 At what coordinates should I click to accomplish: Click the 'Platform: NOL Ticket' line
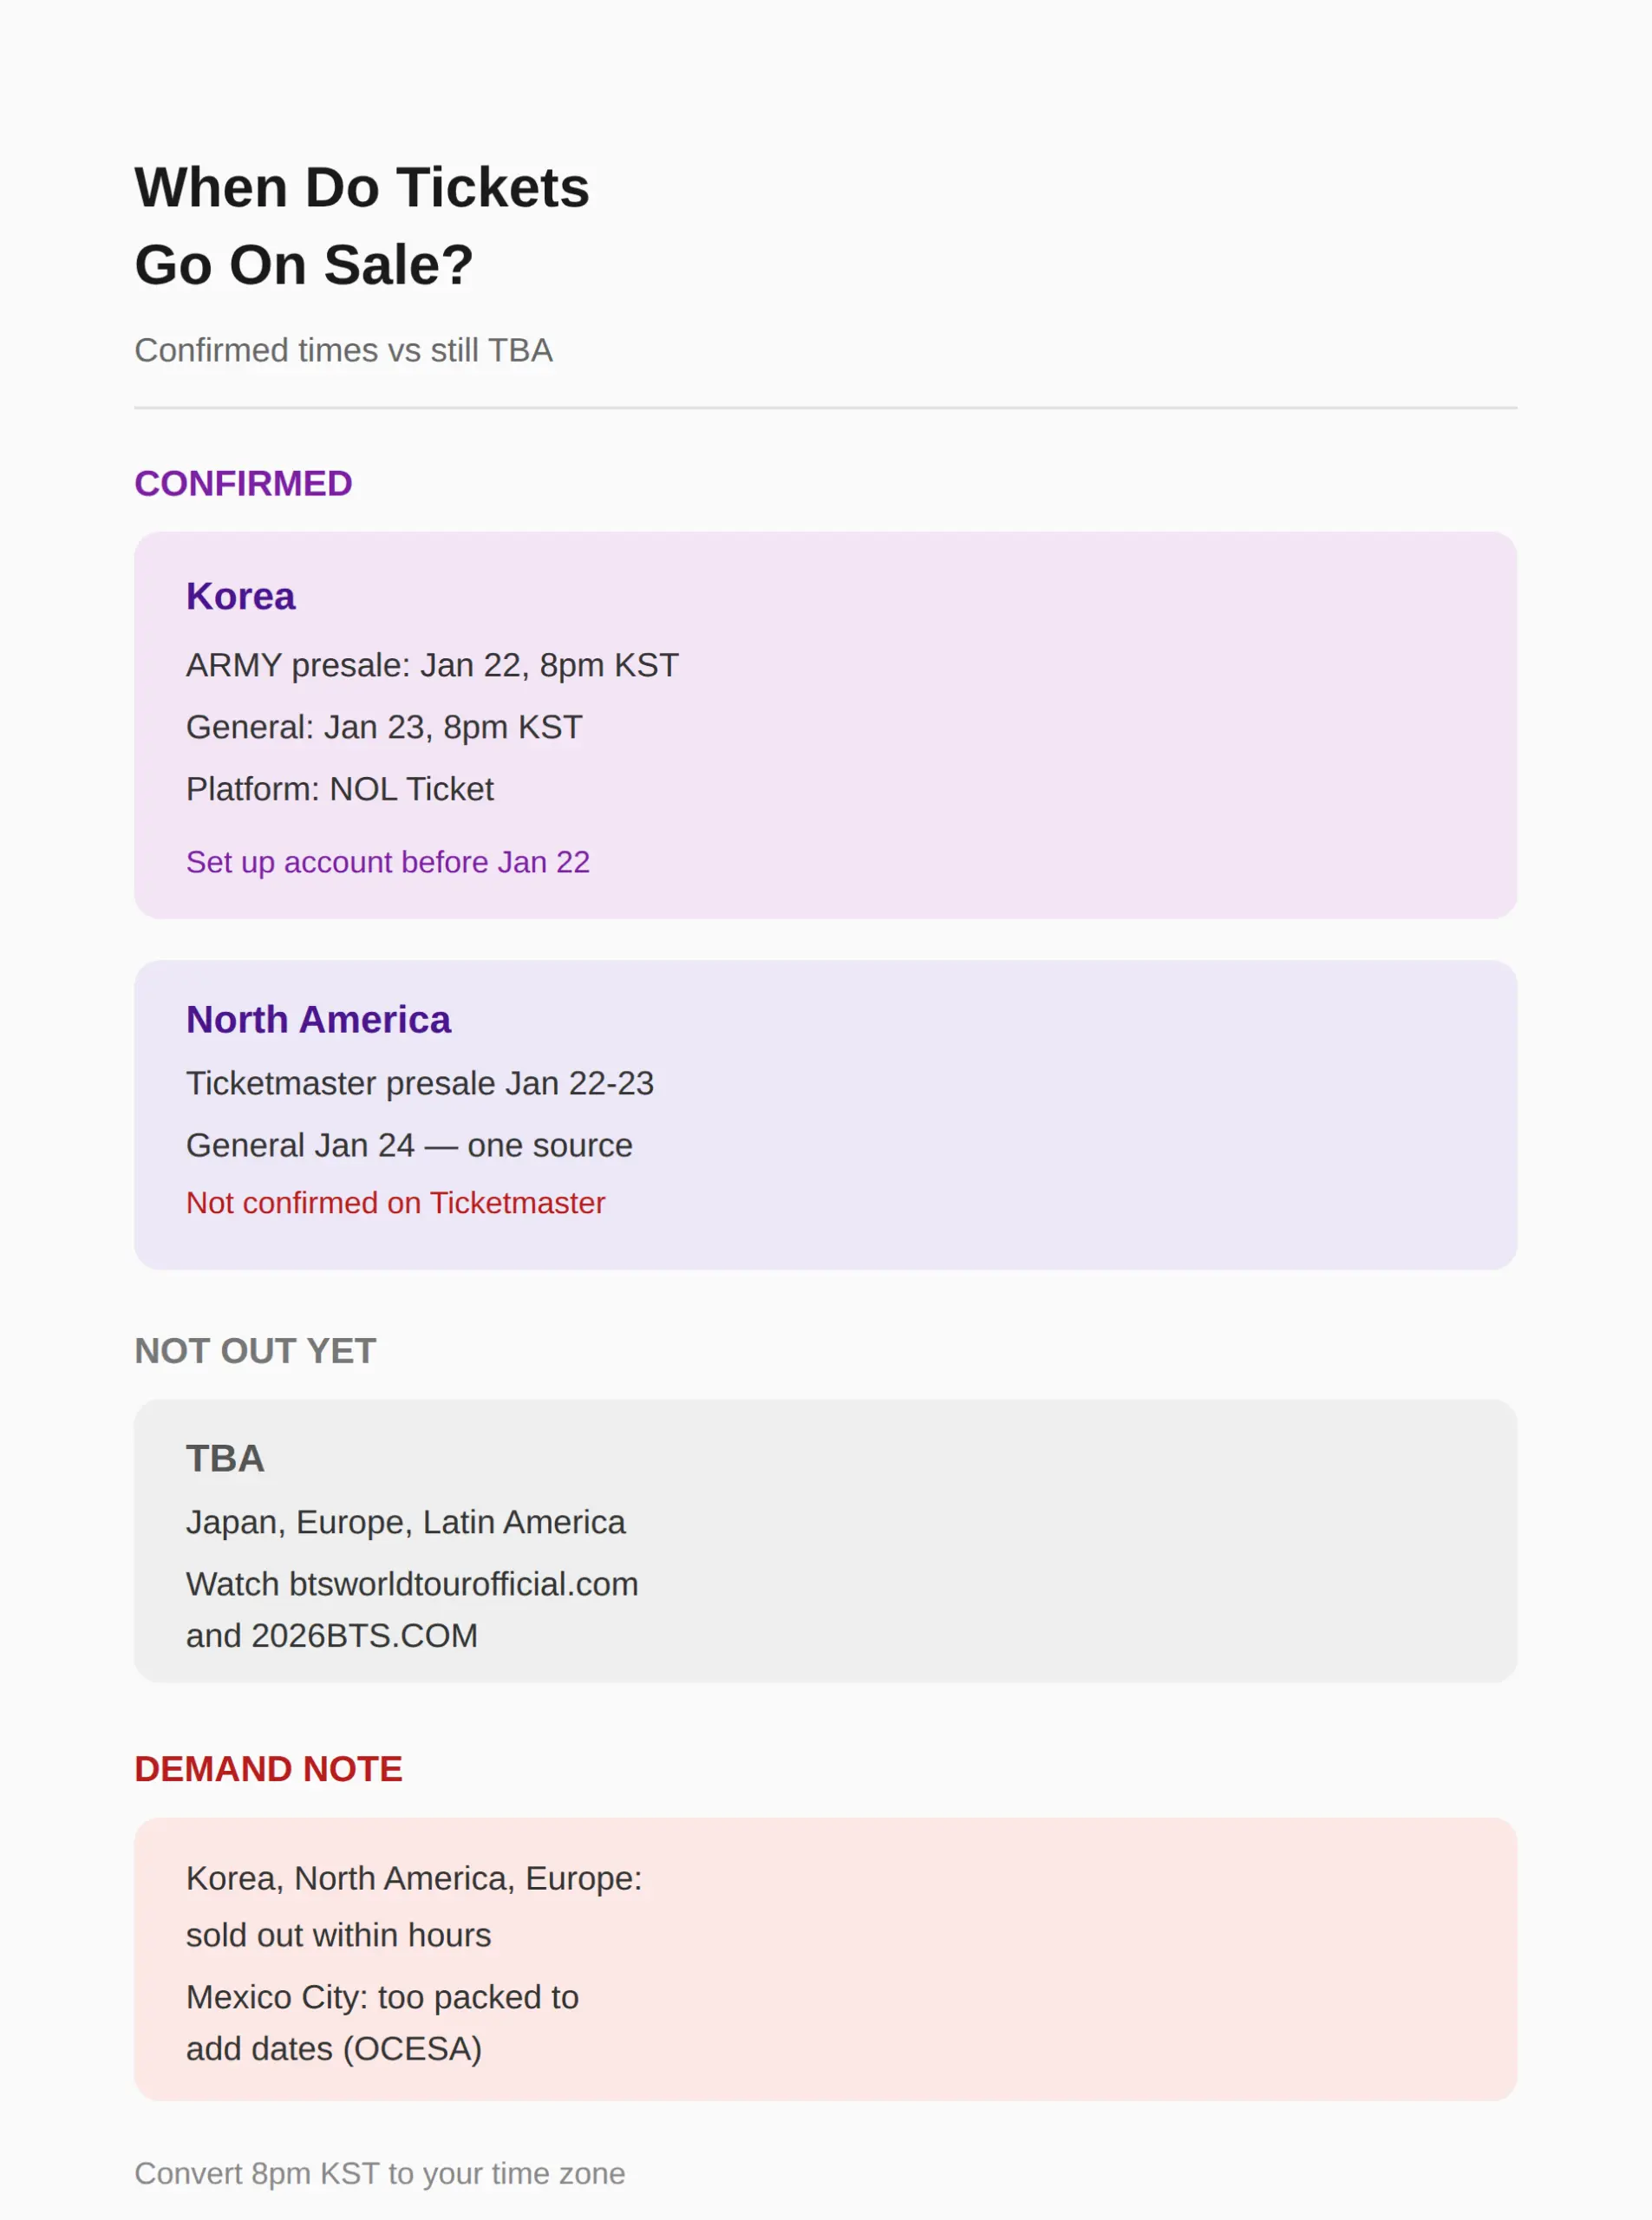[x=340, y=789]
